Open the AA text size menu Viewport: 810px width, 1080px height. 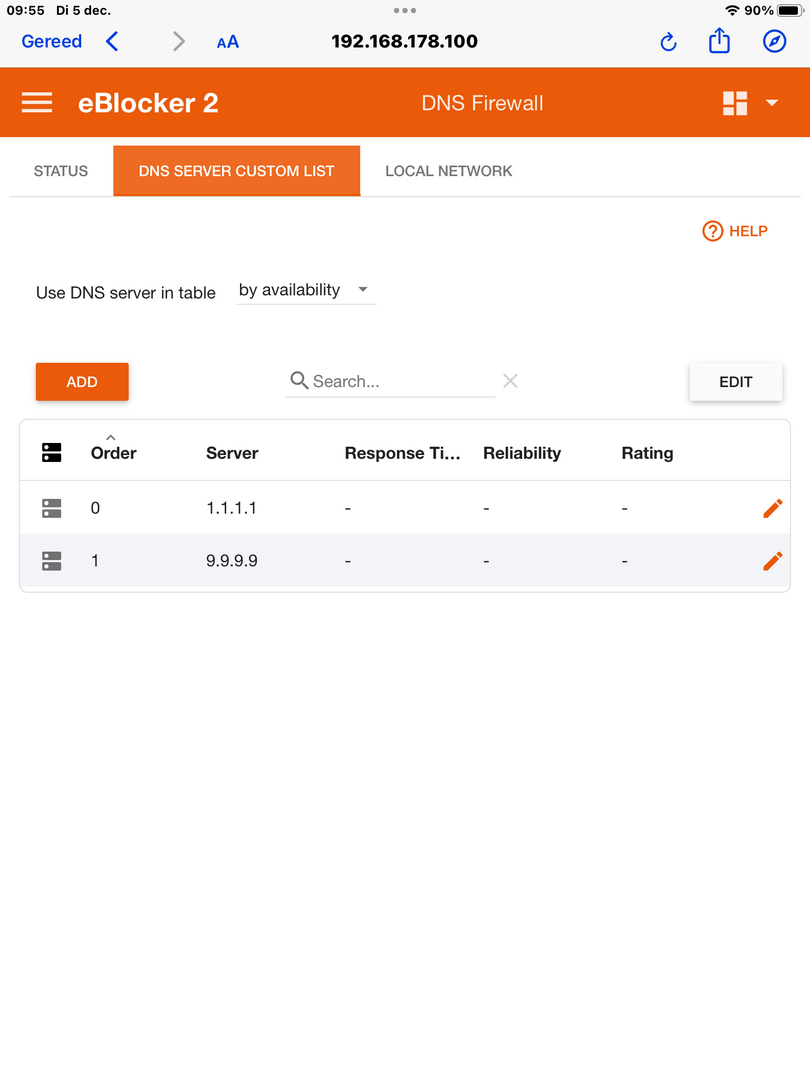(228, 42)
